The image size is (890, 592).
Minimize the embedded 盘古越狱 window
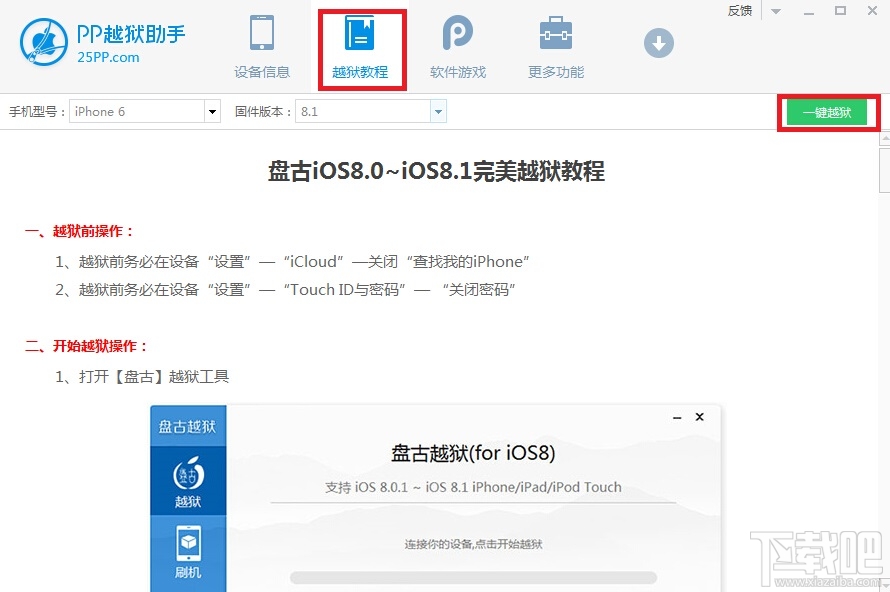tap(677, 417)
